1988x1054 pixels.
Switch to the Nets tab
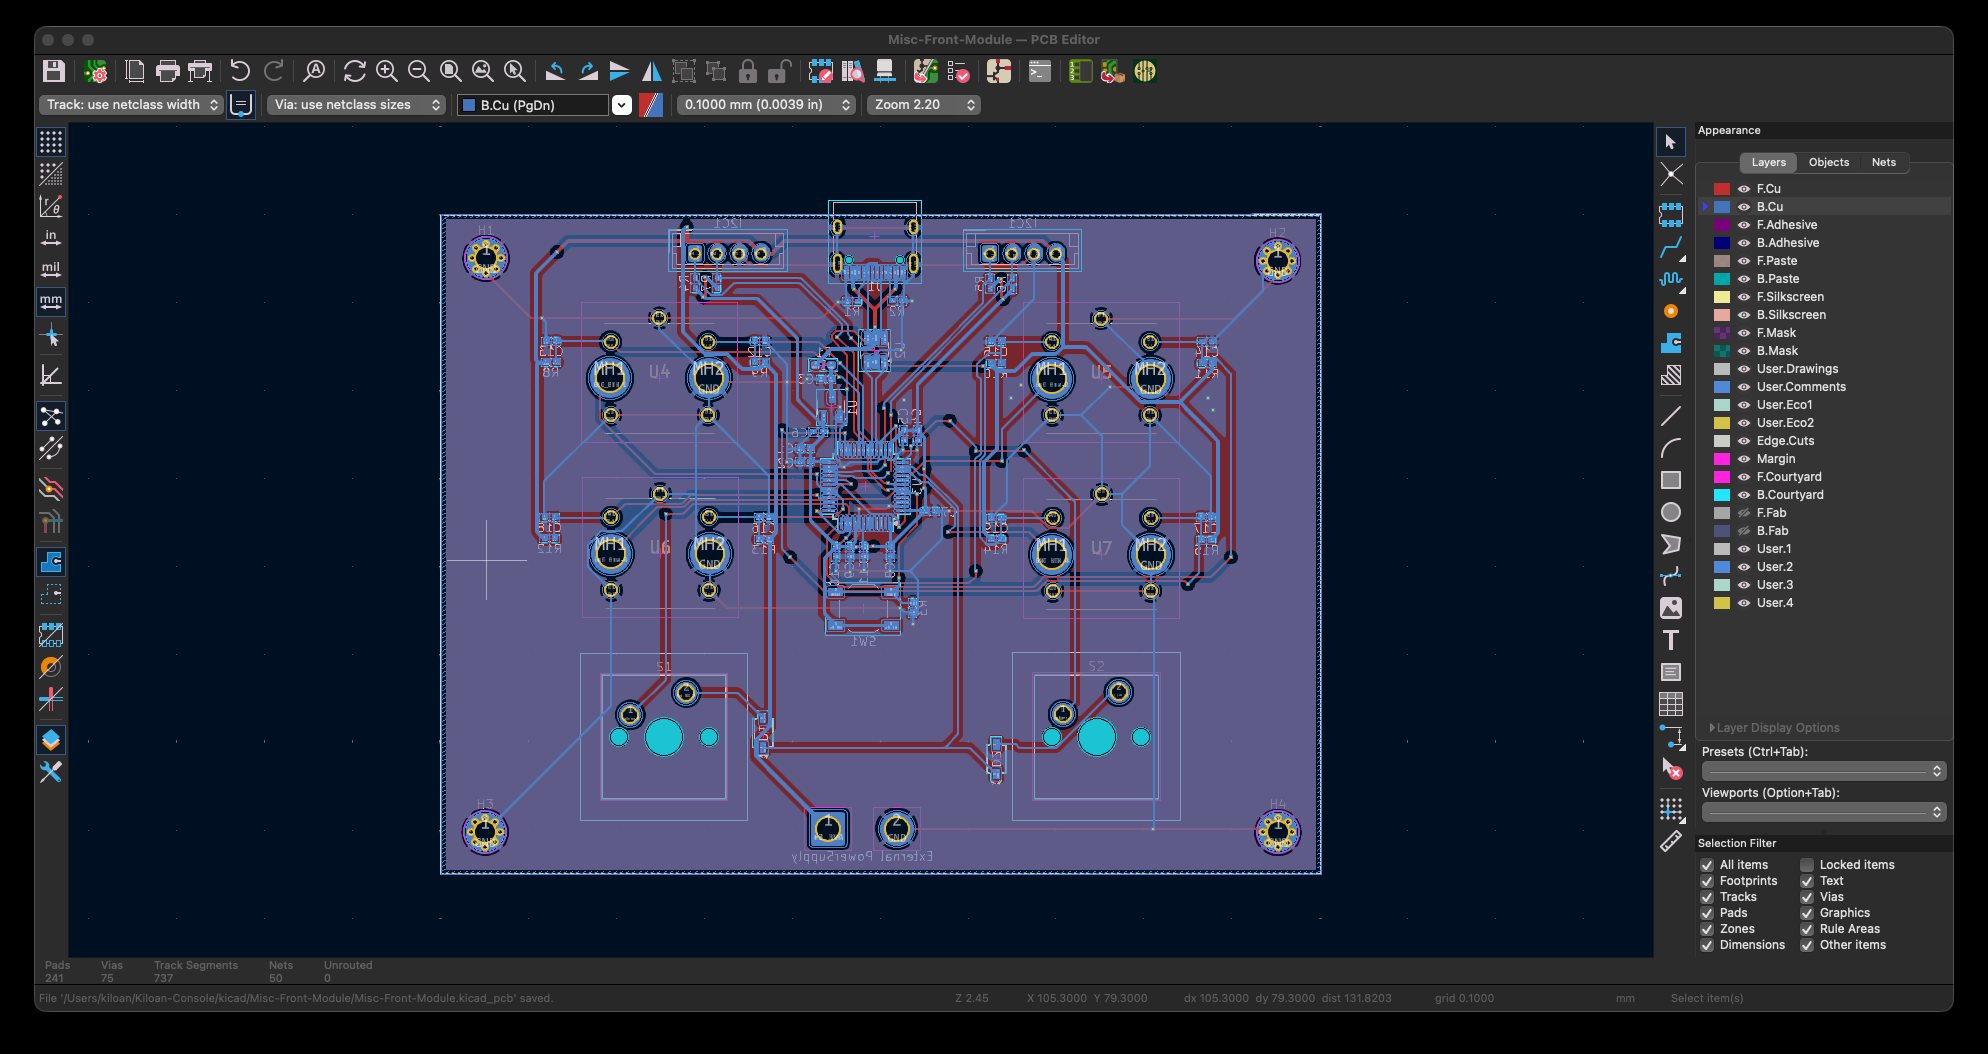[x=1883, y=162]
